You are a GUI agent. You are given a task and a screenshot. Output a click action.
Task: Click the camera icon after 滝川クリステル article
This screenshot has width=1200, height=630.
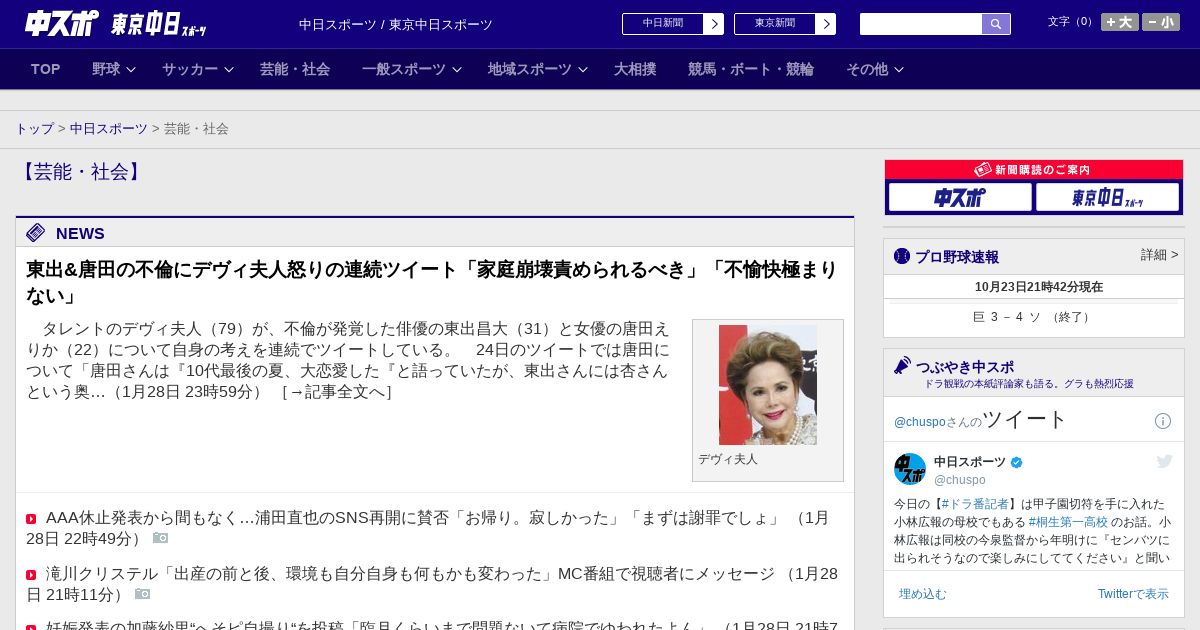[143, 594]
